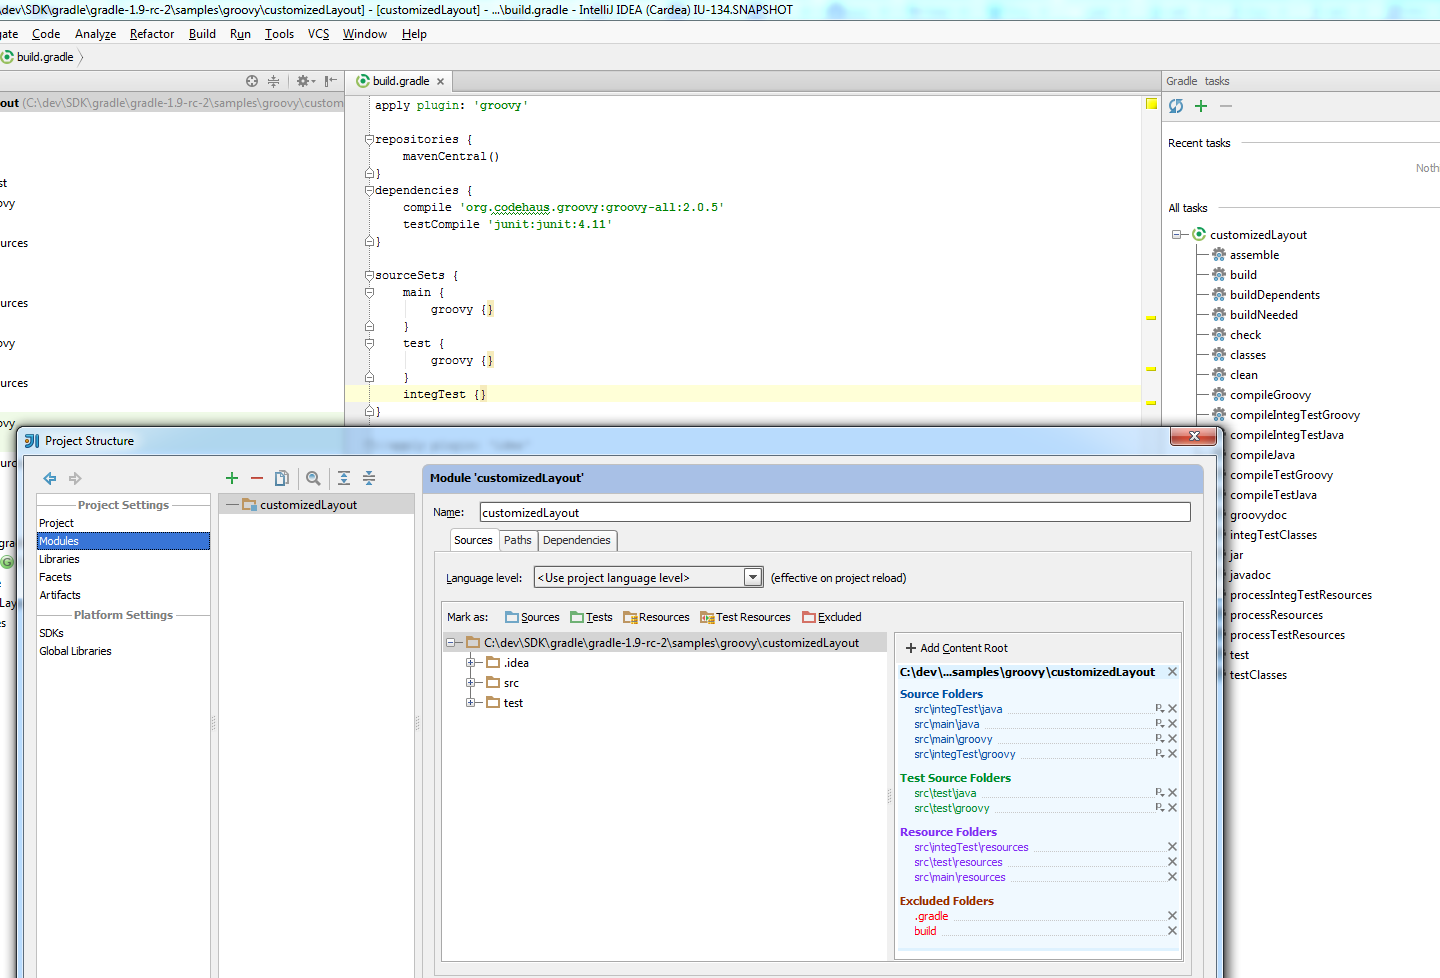Collapse all in Project tool panel

(273, 81)
